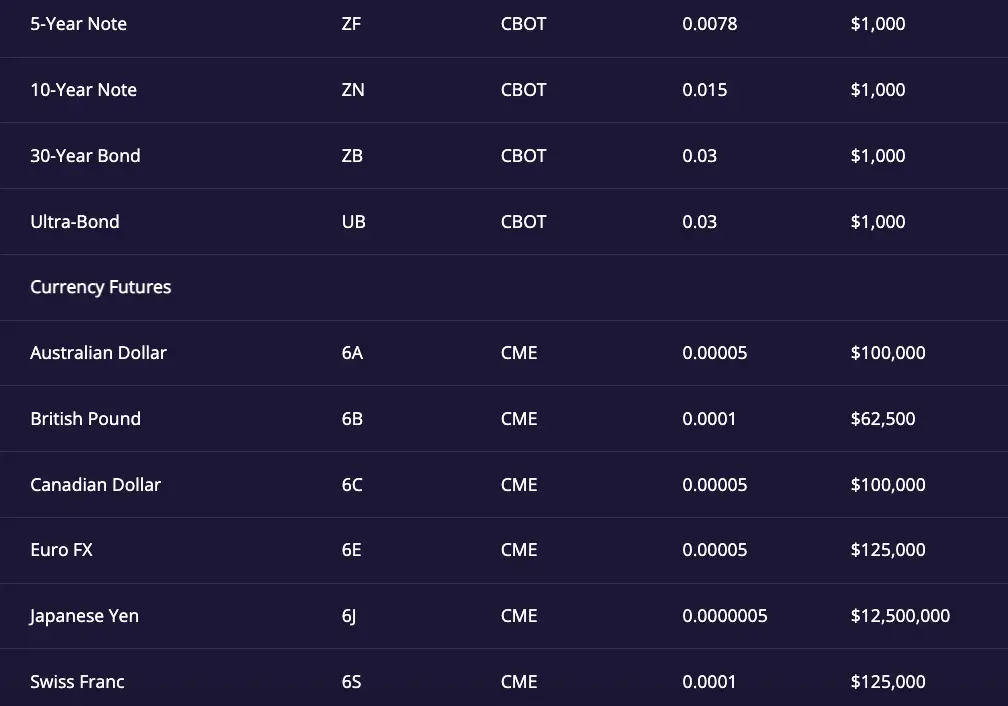Viewport: 1008px width, 706px height.
Task: Click the $1,000 value in 30-Year Bond row
Action: [878, 156]
